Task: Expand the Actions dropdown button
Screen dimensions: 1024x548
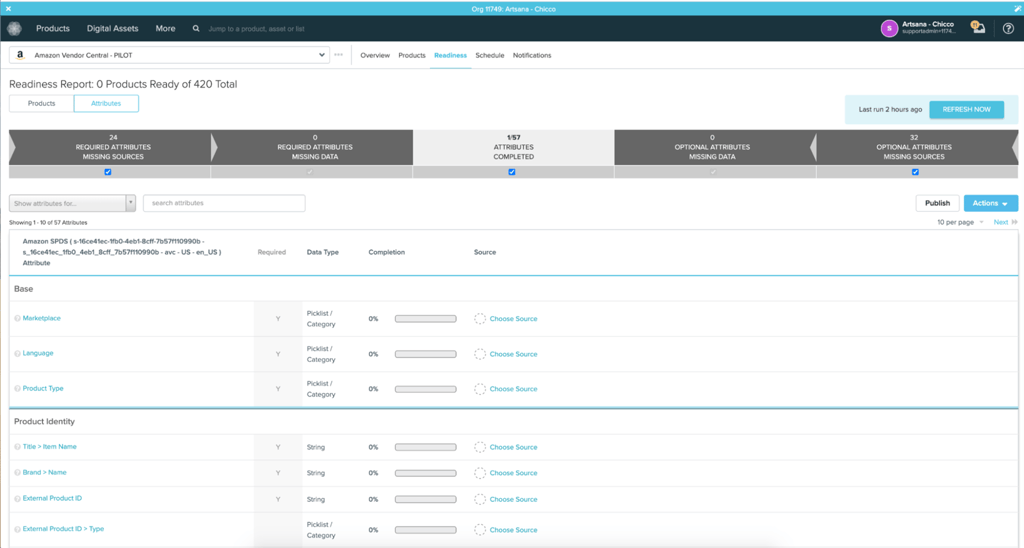Action: pos(990,203)
